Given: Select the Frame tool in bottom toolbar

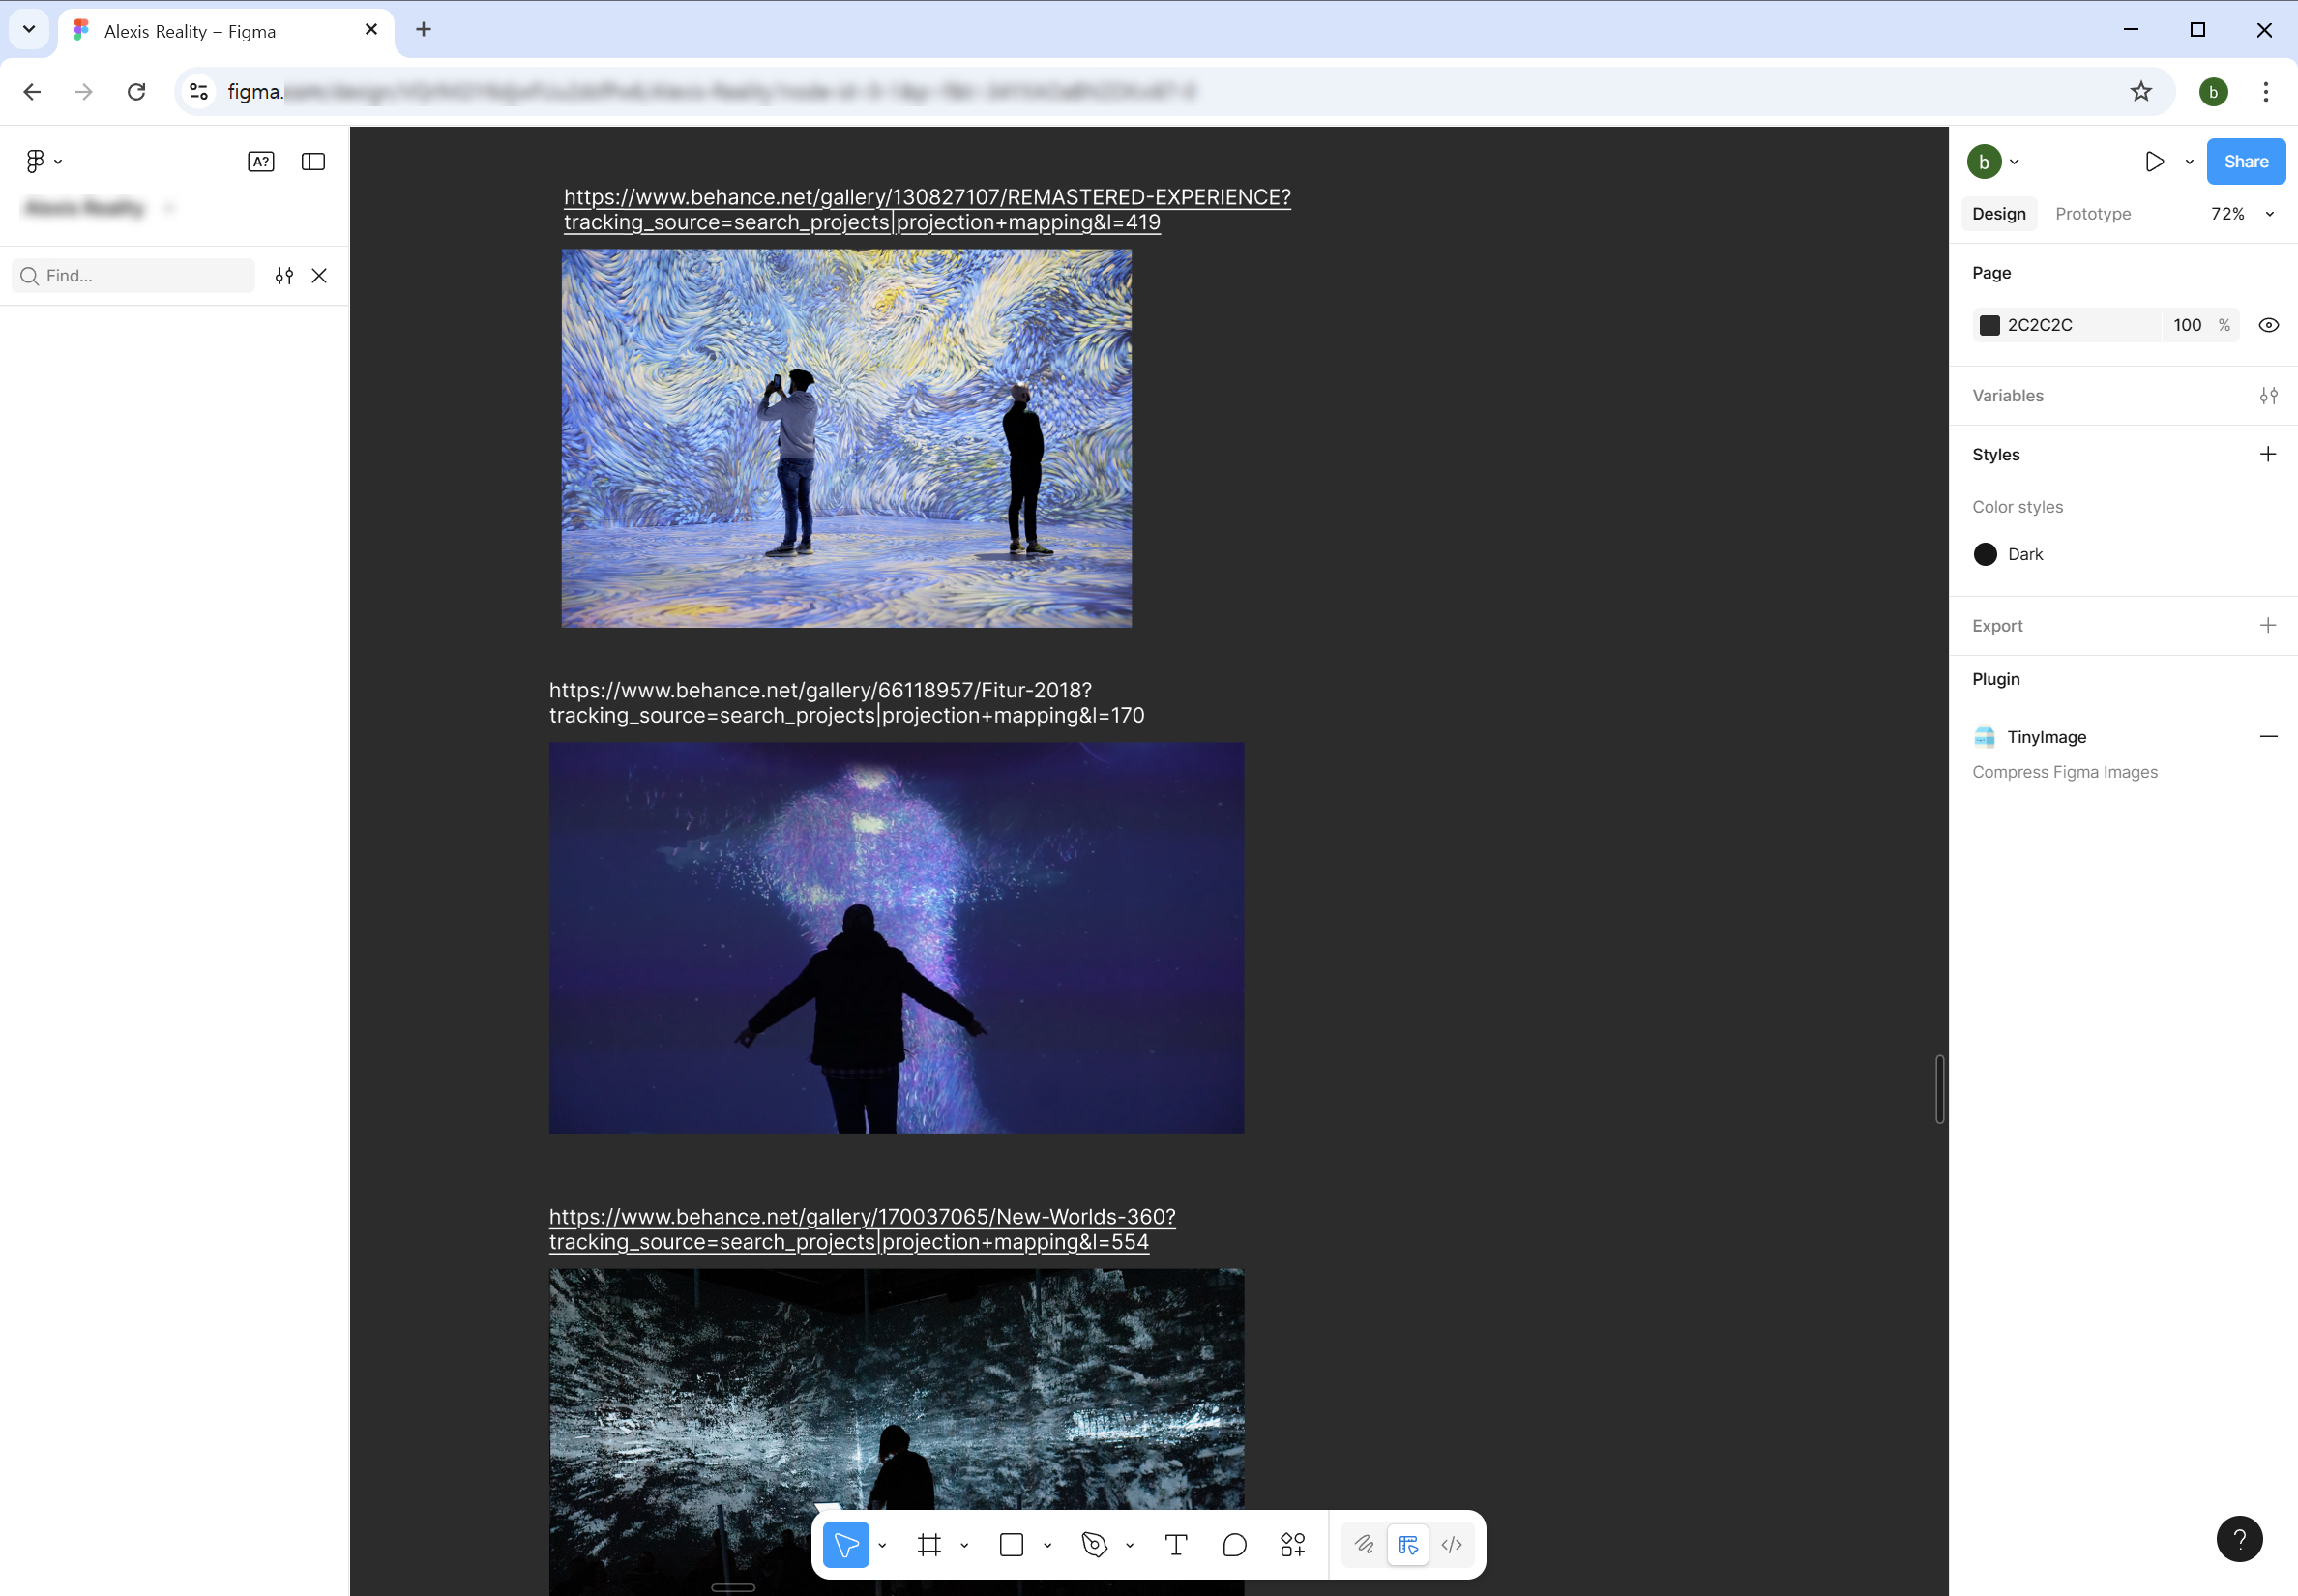Looking at the screenshot, I should point(929,1545).
